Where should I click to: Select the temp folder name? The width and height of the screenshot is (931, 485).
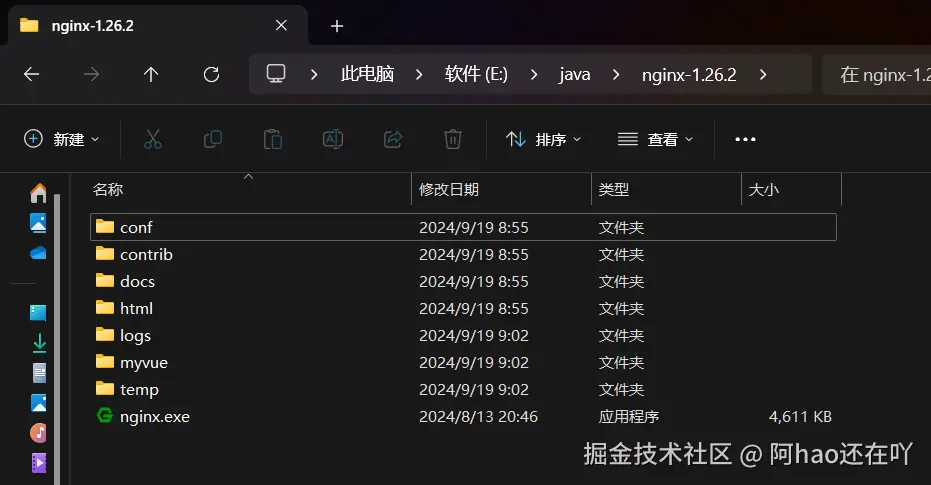click(139, 389)
